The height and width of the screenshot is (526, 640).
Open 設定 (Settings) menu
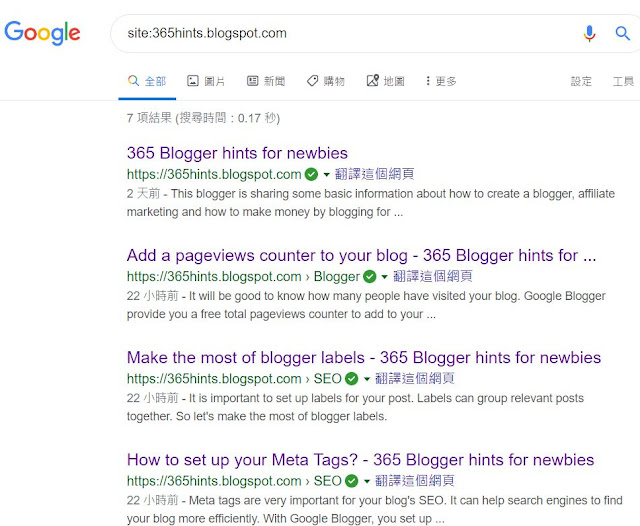point(581,82)
